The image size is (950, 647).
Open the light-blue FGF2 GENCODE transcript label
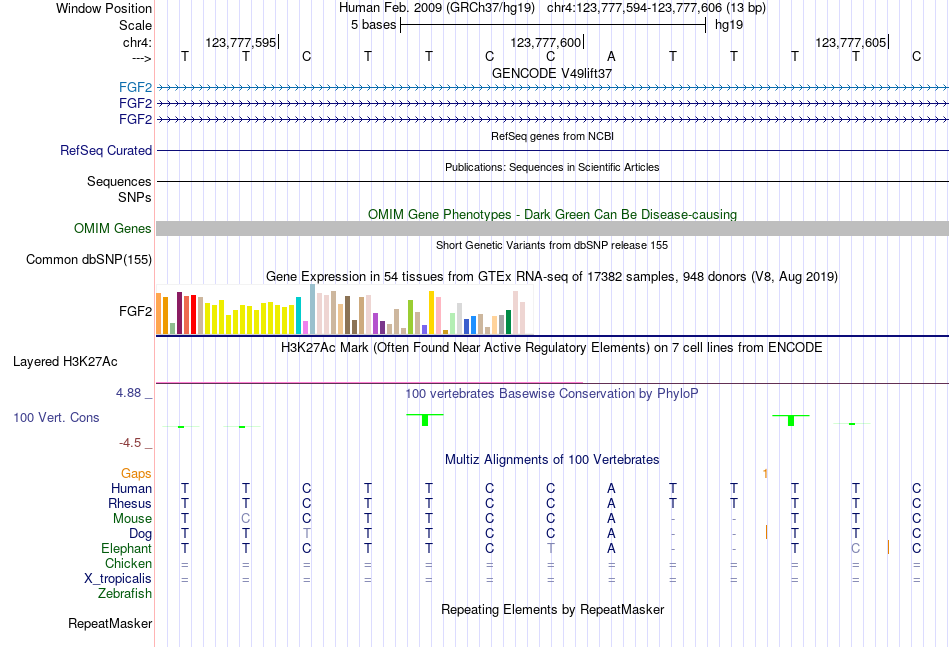[135, 87]
